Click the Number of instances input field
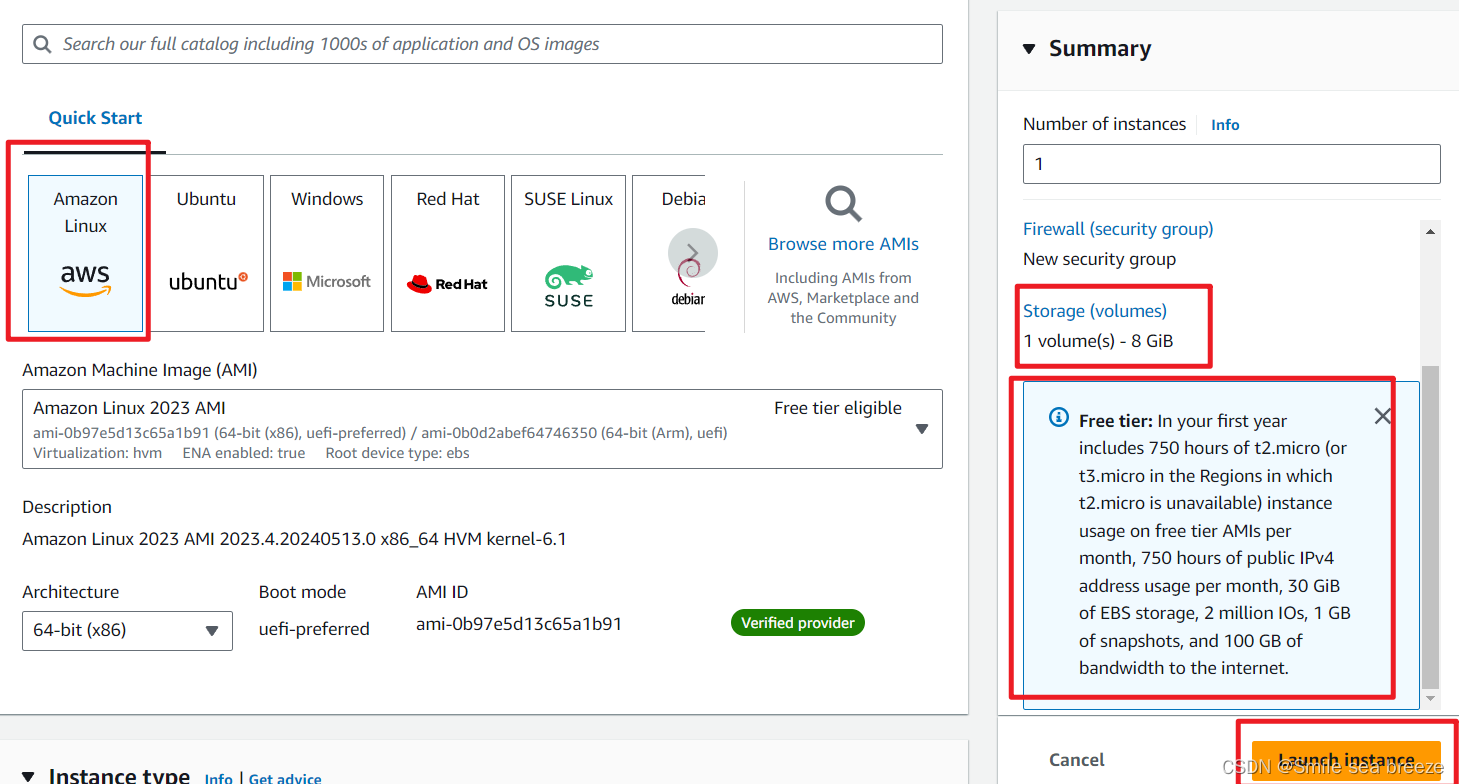Image resolution: width=1459 pixels, height=784 pixels. point(1230,163)
